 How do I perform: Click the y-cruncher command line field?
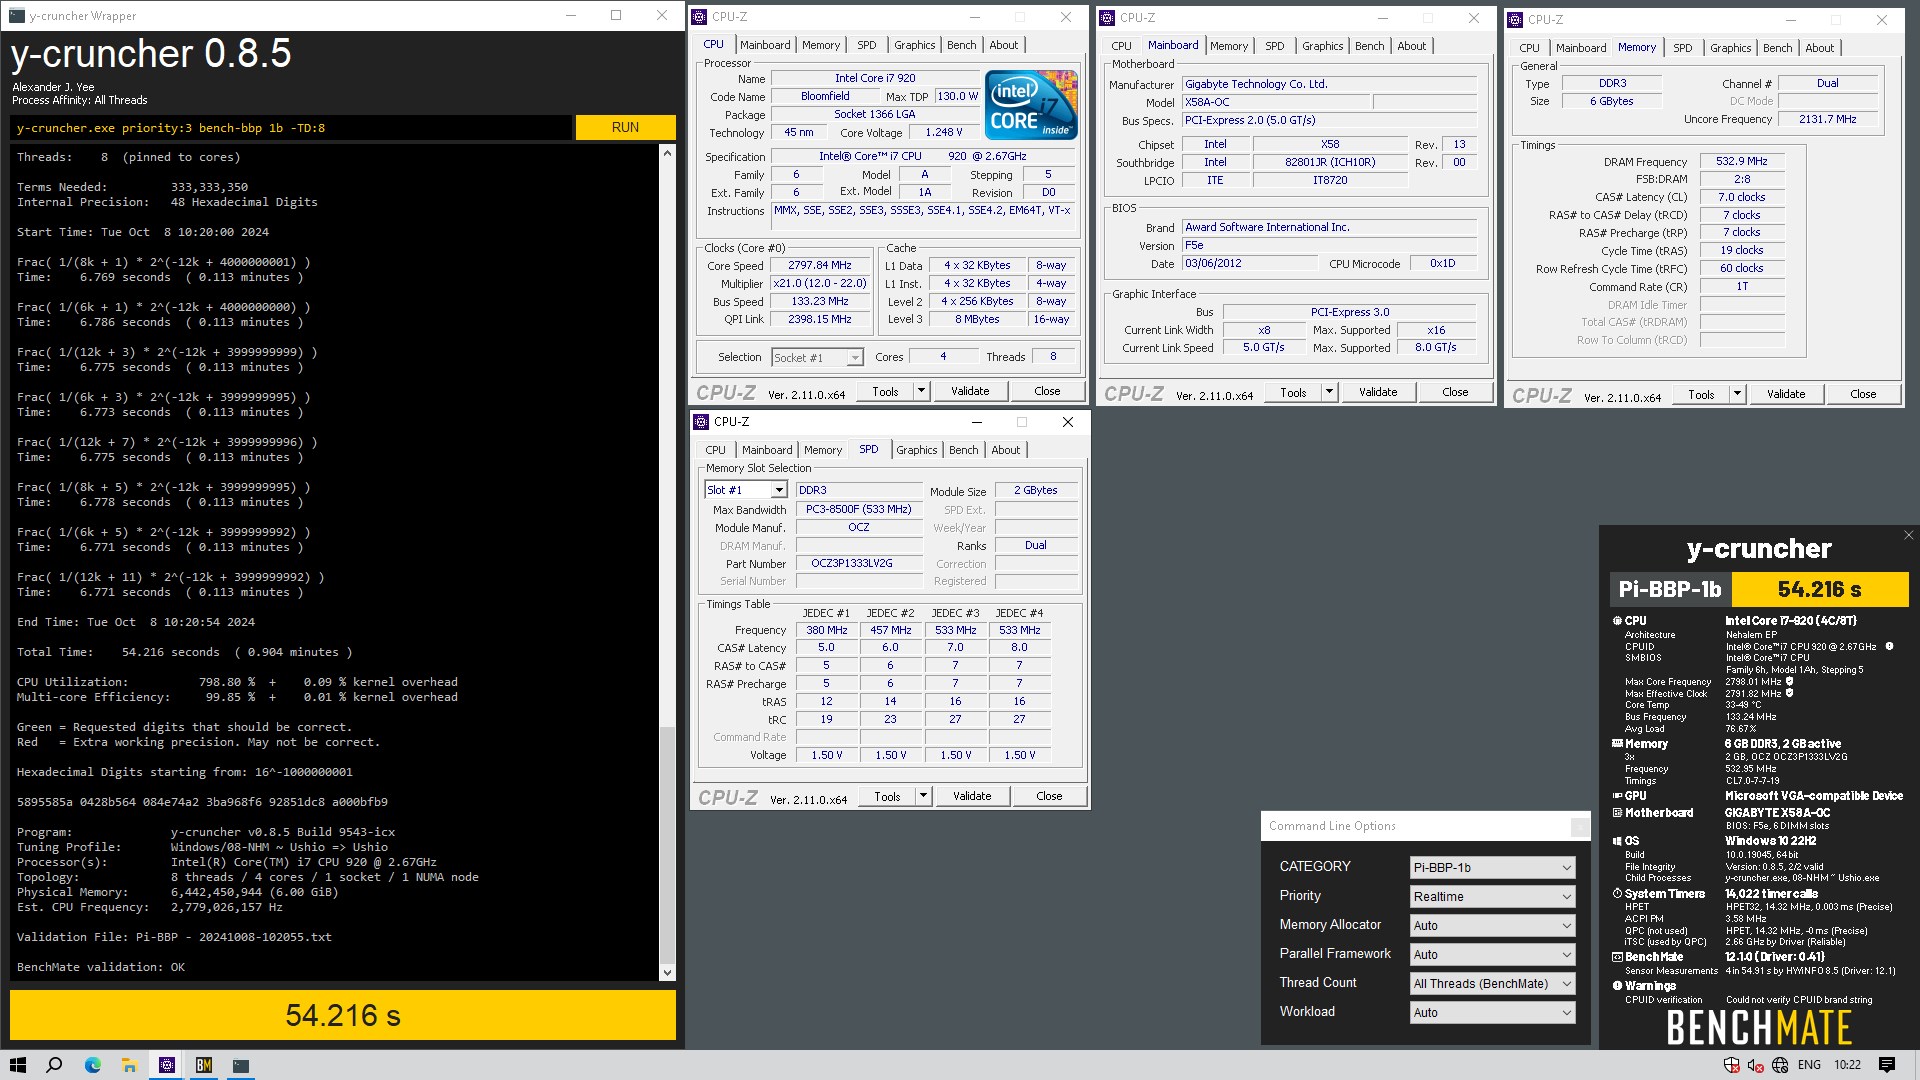coord(291,128)
